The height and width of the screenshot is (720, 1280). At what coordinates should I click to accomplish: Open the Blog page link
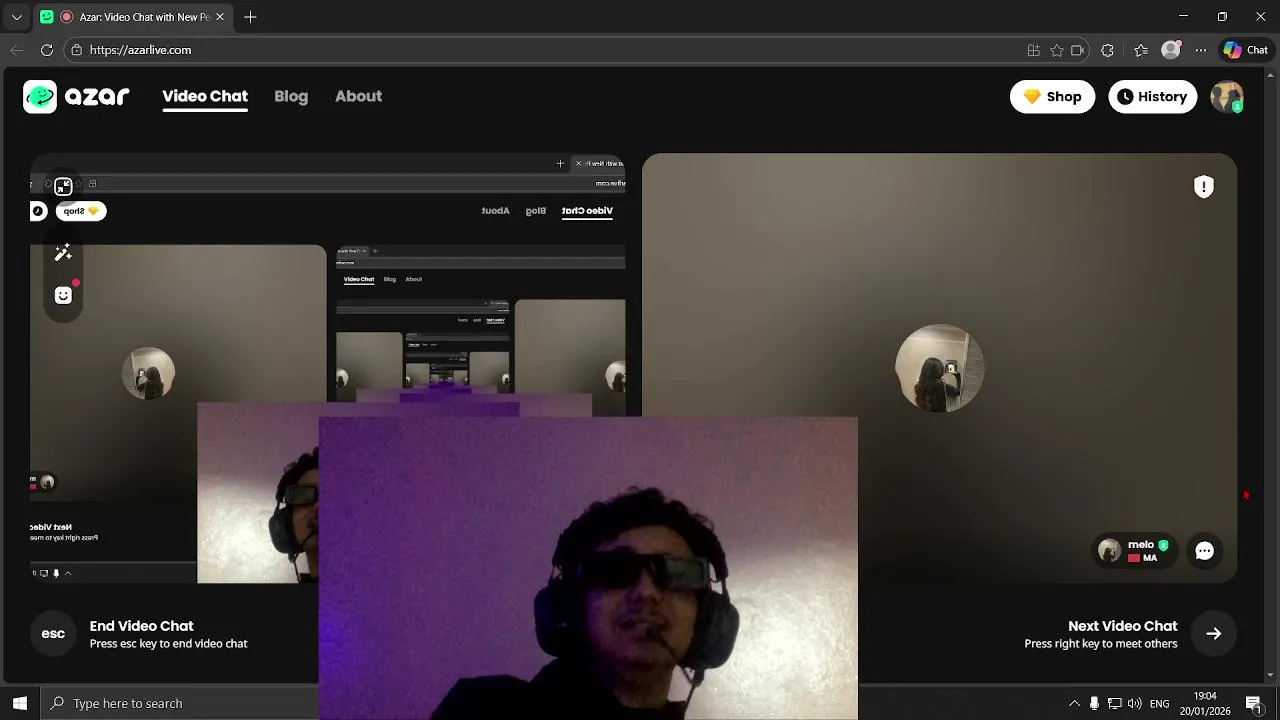[x=291, y=96]
